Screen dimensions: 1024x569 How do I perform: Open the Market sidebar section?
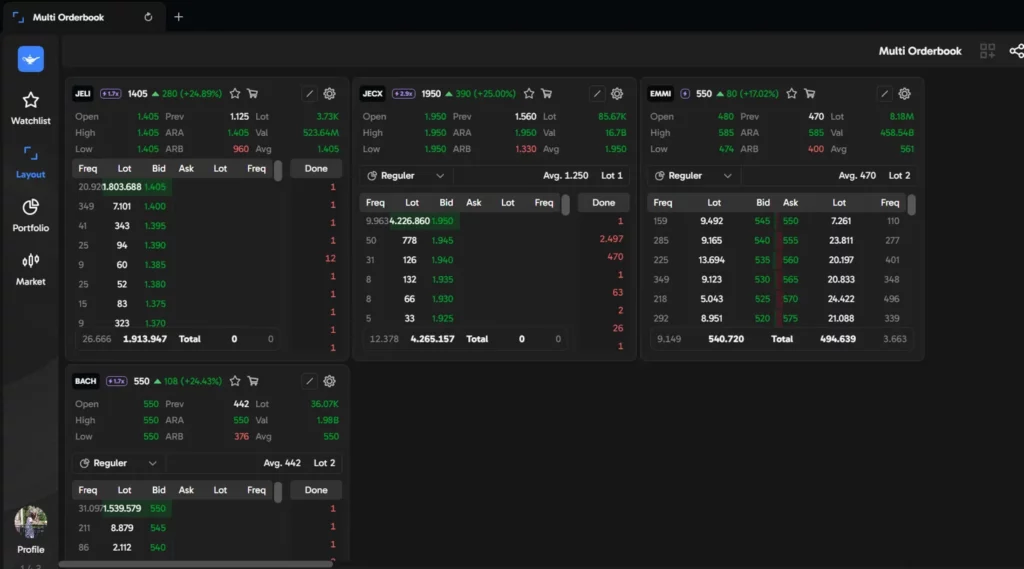pos(30,269)
